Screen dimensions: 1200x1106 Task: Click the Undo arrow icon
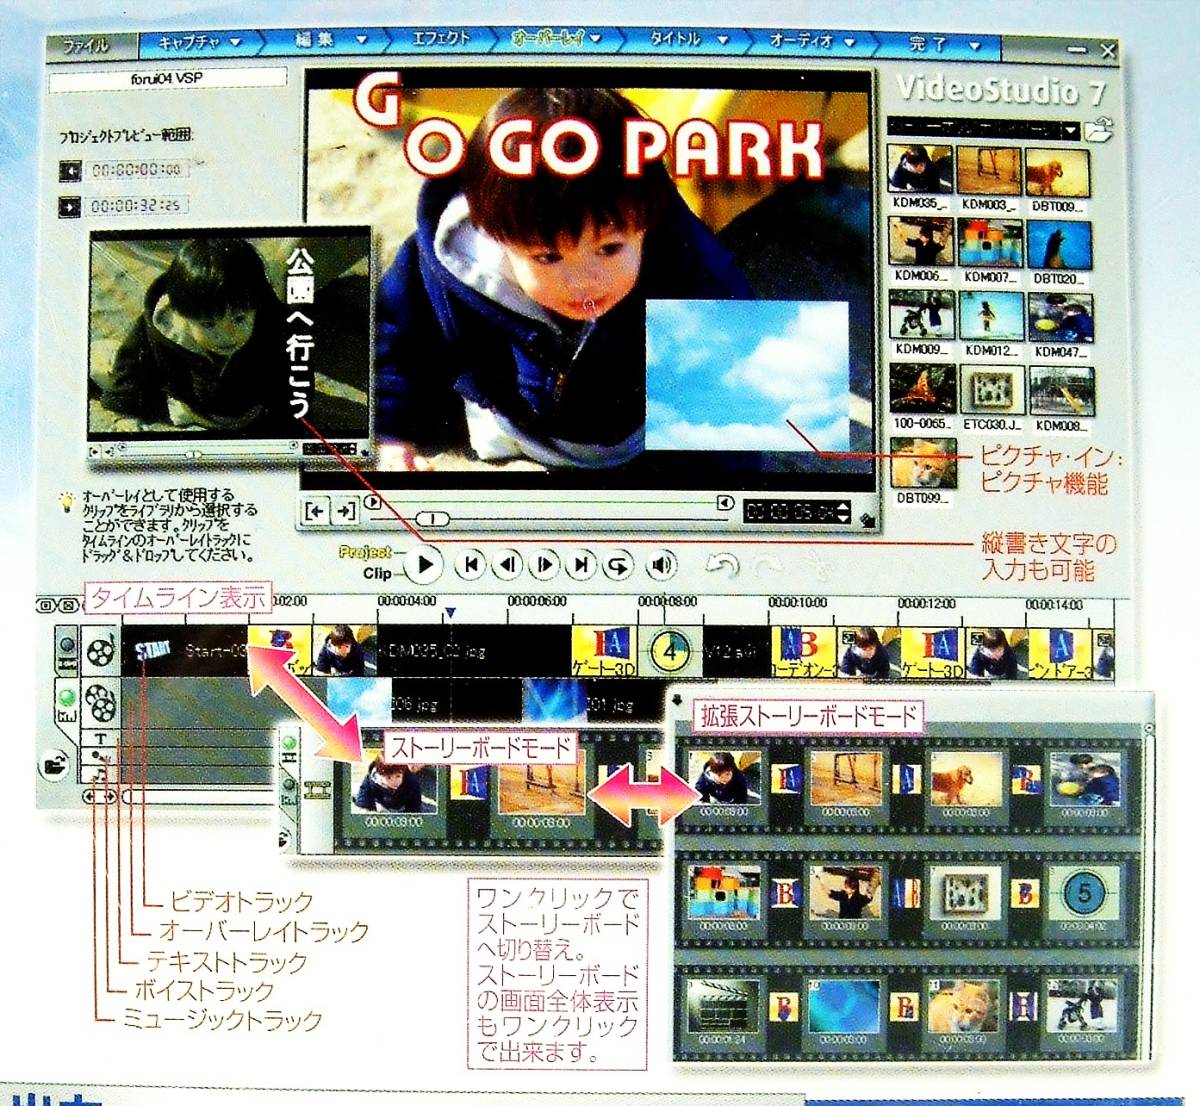click(723, 566)
